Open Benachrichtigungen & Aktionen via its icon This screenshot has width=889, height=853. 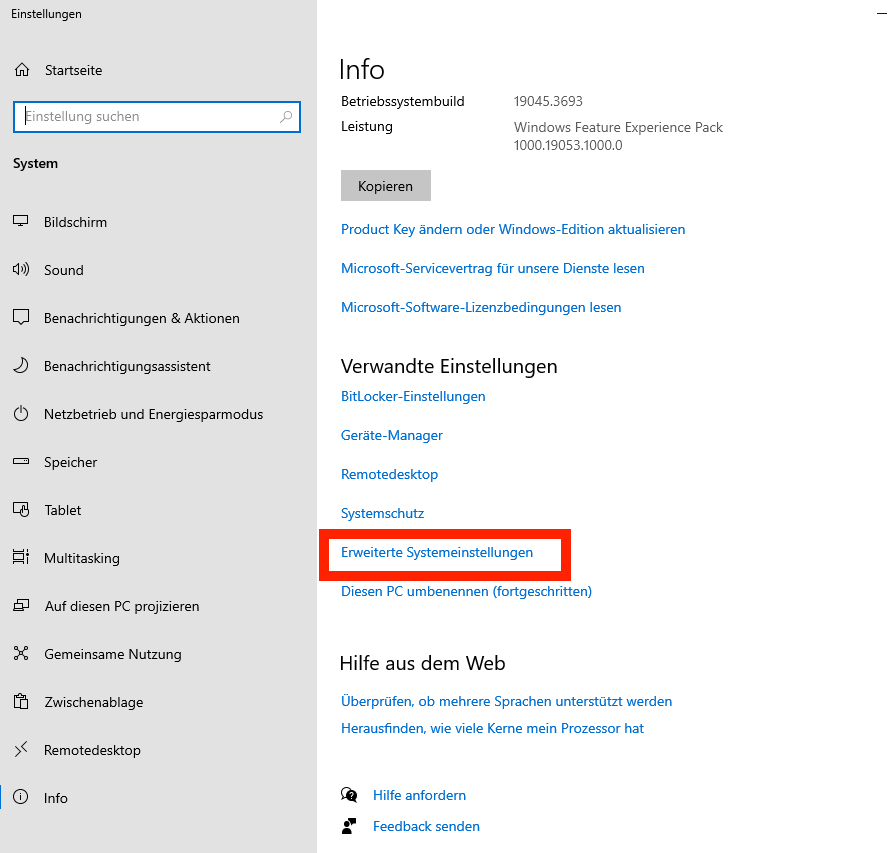click(21, 318)
